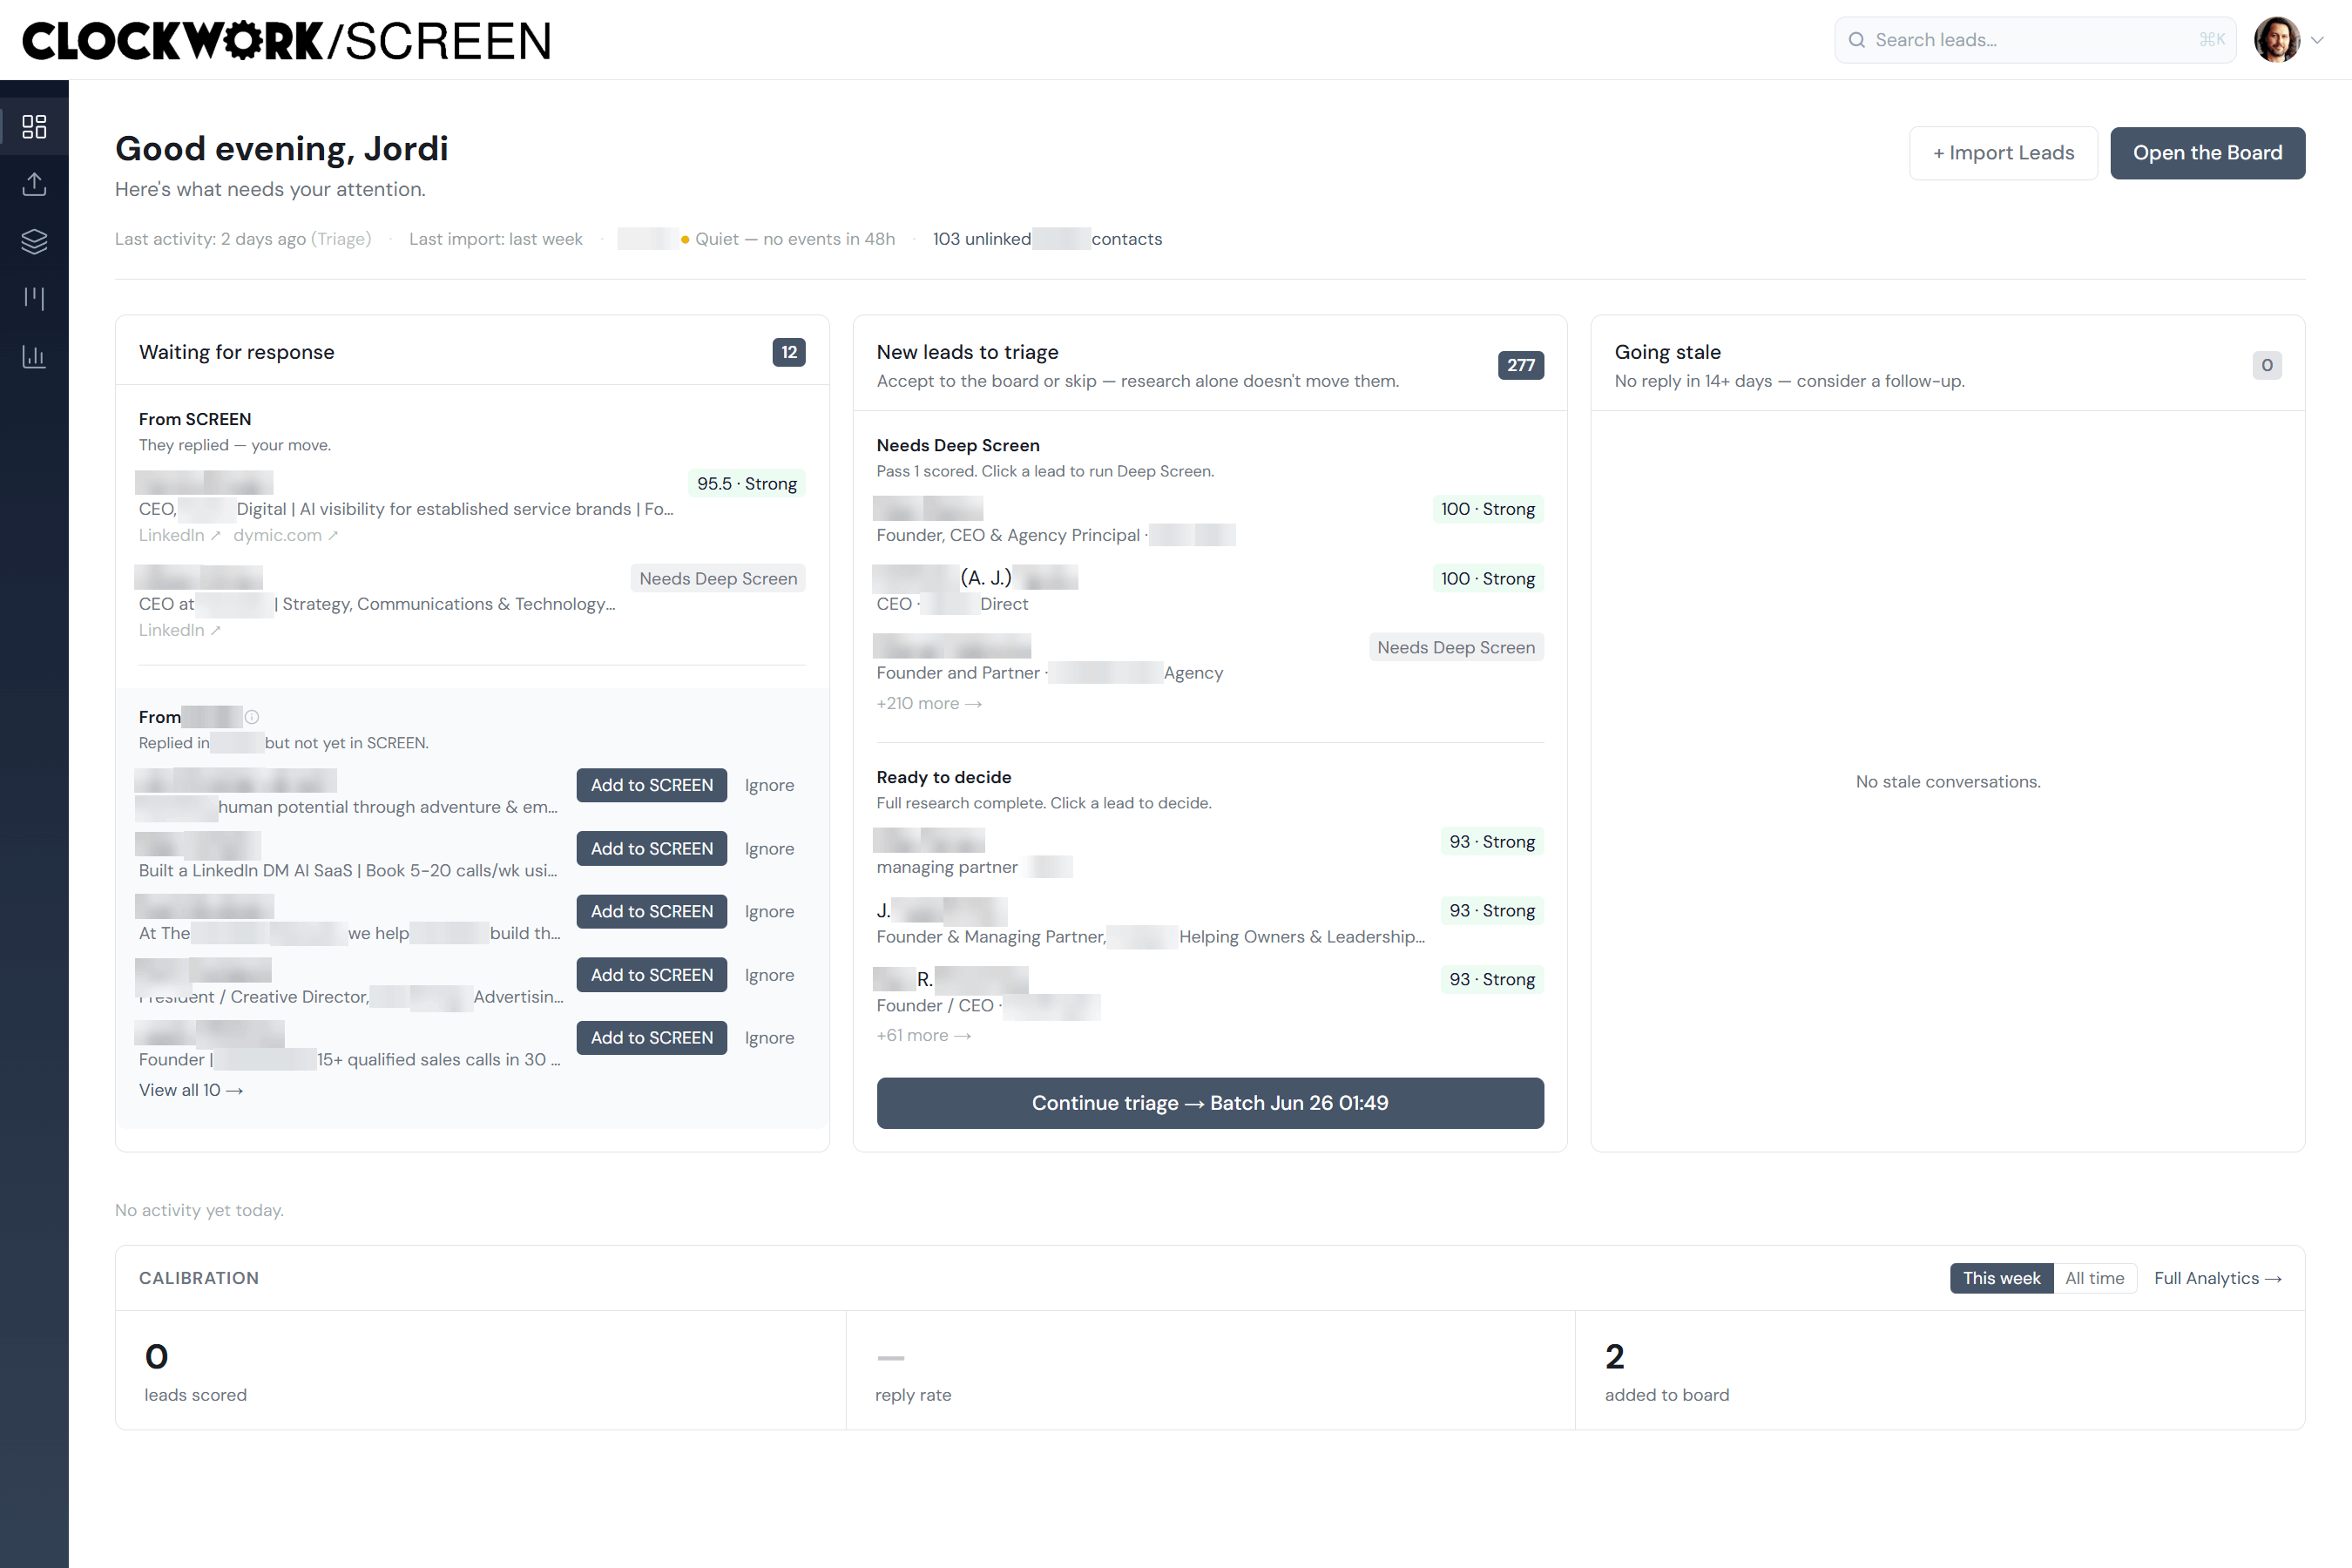Open the analytics bar chart icon in sidebar

pos(34,356)
